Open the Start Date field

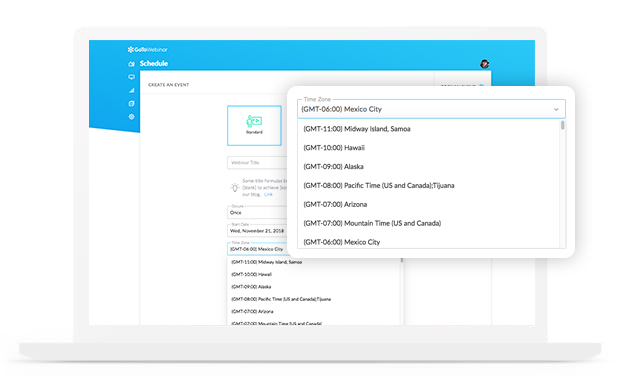pos(257,230)
